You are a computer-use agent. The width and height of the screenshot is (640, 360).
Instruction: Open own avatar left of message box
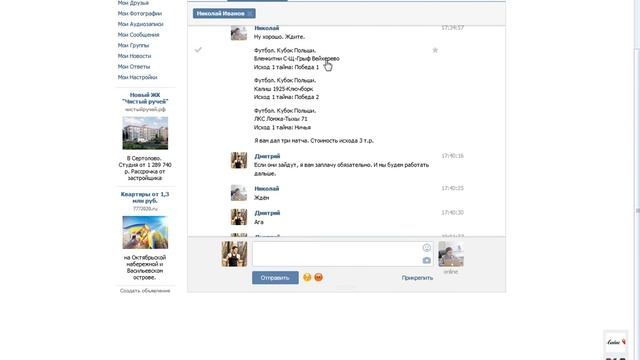click(x=234, y=253)
